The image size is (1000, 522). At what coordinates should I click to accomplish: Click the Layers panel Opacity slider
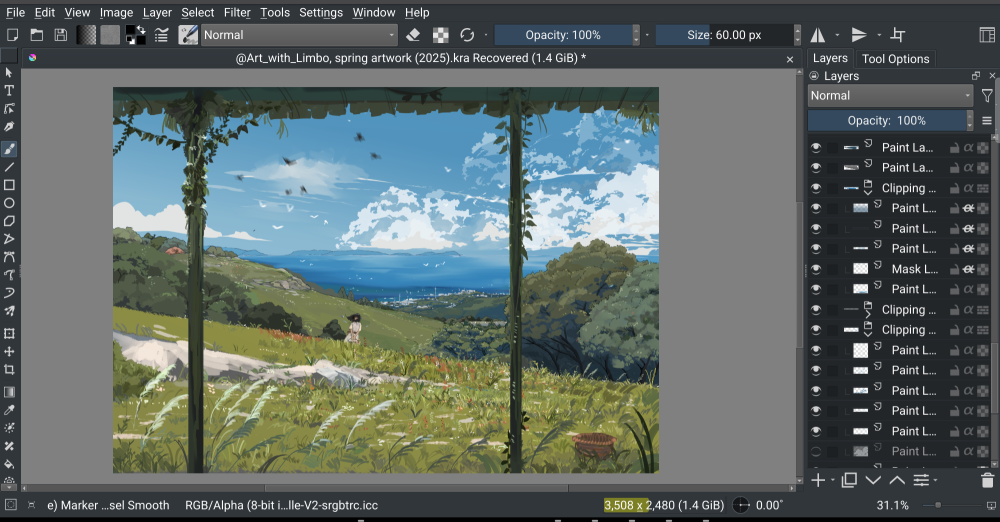886,121
